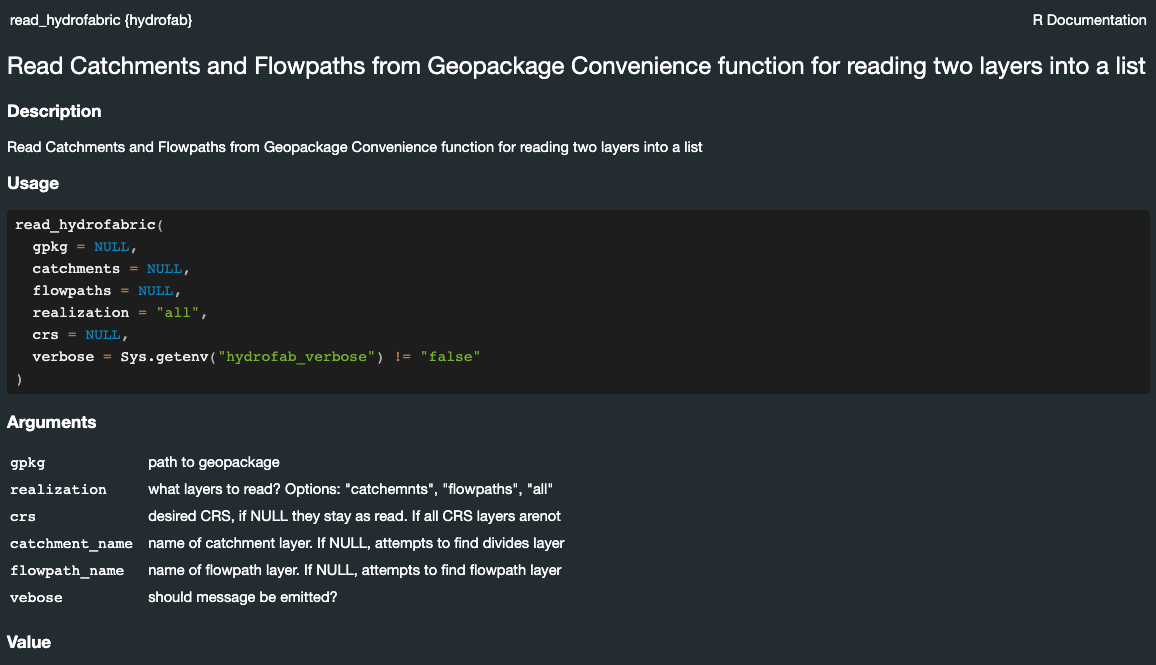Select the Usage section heading
Image resolution: width=1156 pixels, height=665 pixels.
pyautogui.click(x=33, y=183)
